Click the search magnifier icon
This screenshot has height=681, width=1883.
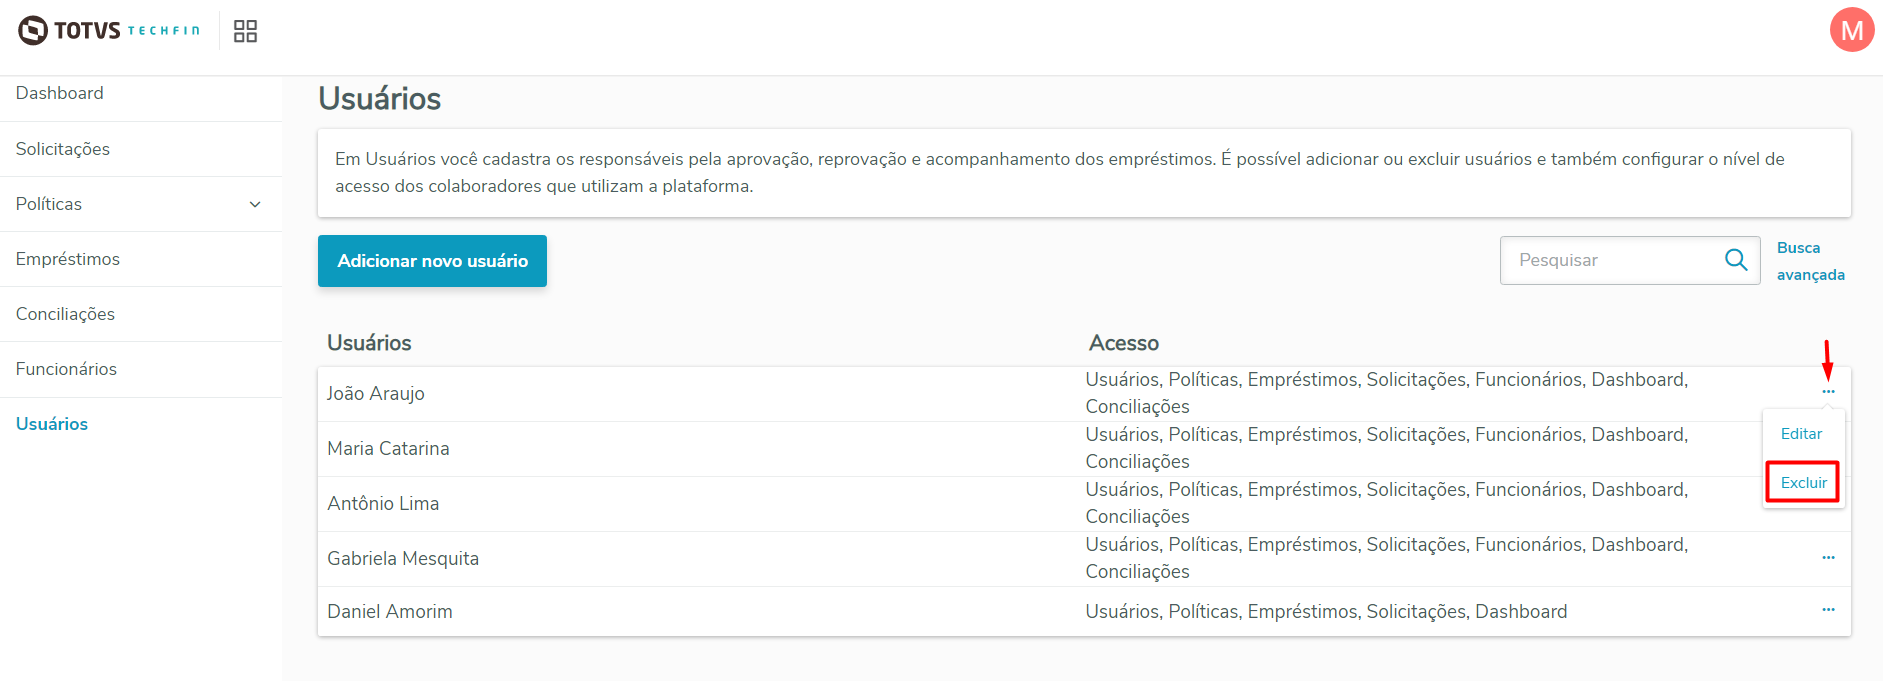pos(1736,260)
